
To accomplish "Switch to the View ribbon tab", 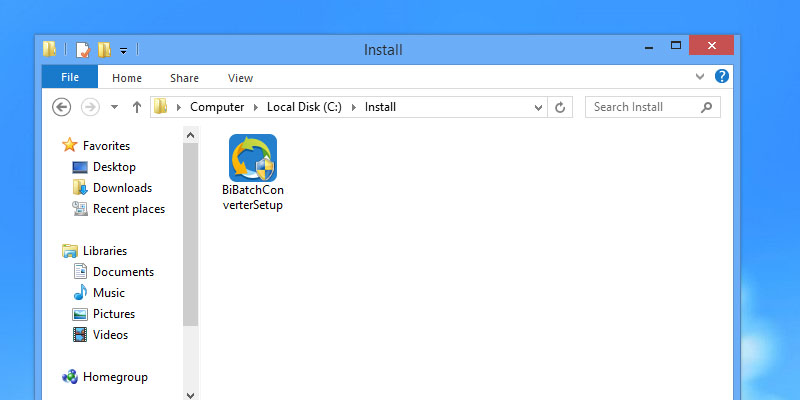I will click(x=240, y=77).
